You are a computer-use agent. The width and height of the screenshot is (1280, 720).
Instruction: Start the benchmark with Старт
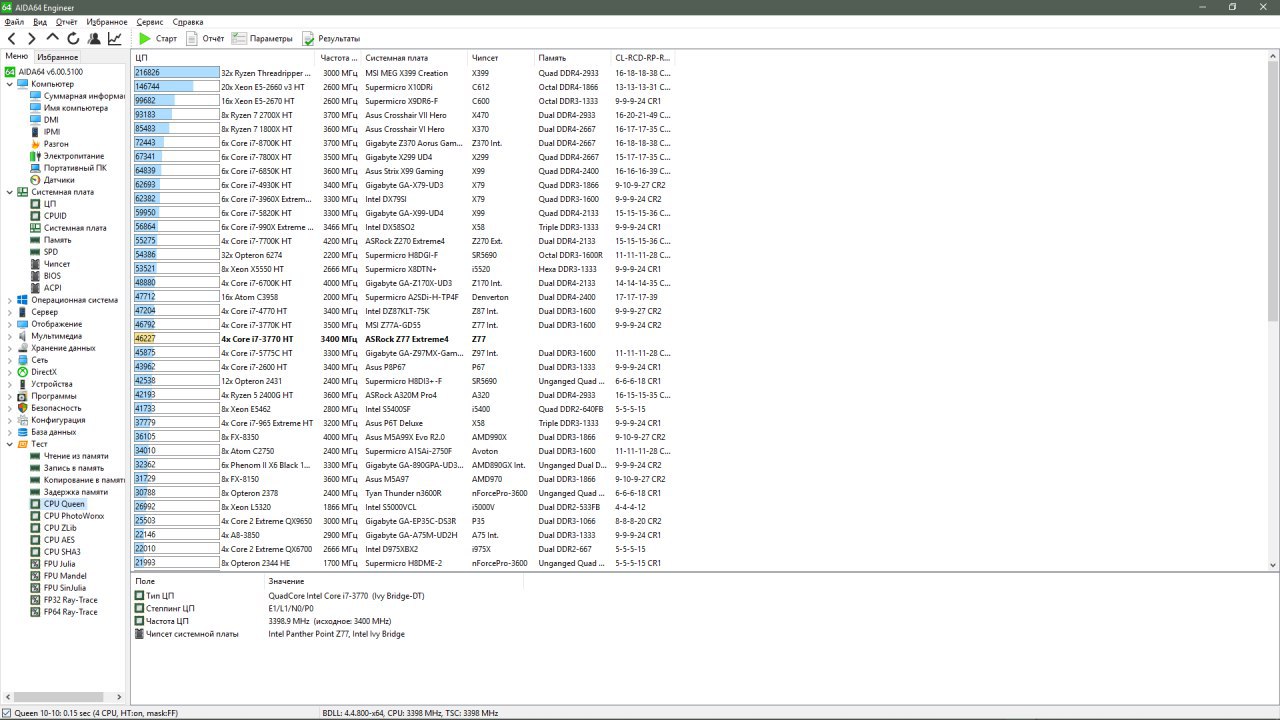pyautogui.click(x=158, y=38)
